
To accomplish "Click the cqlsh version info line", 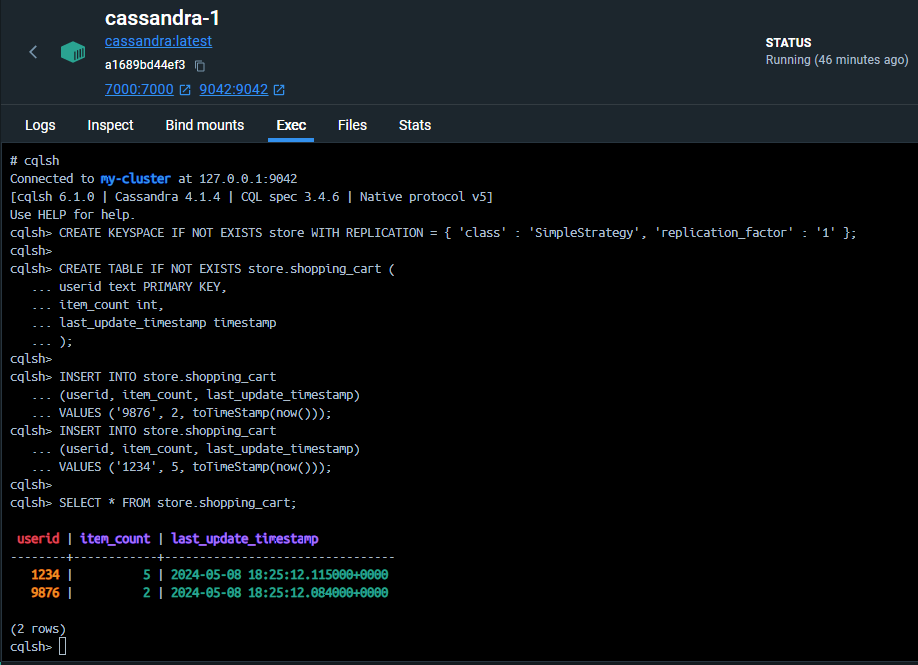I will tap(252, 197).
